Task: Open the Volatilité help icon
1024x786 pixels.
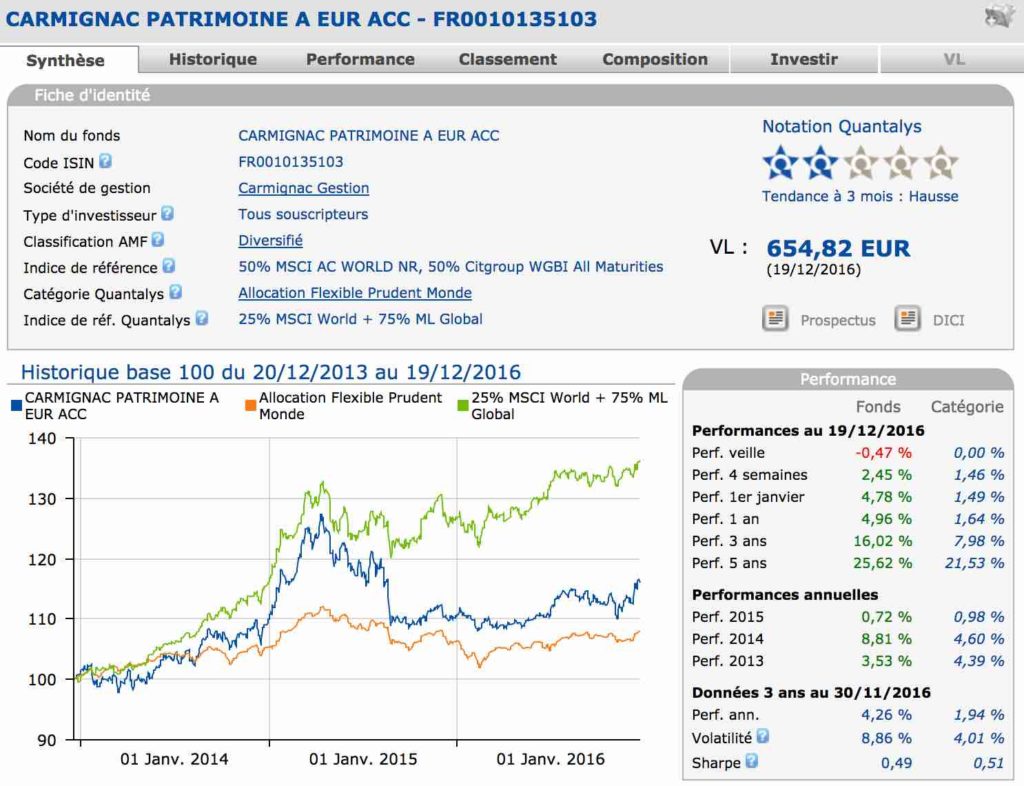Action: click(x=762, y=736)
